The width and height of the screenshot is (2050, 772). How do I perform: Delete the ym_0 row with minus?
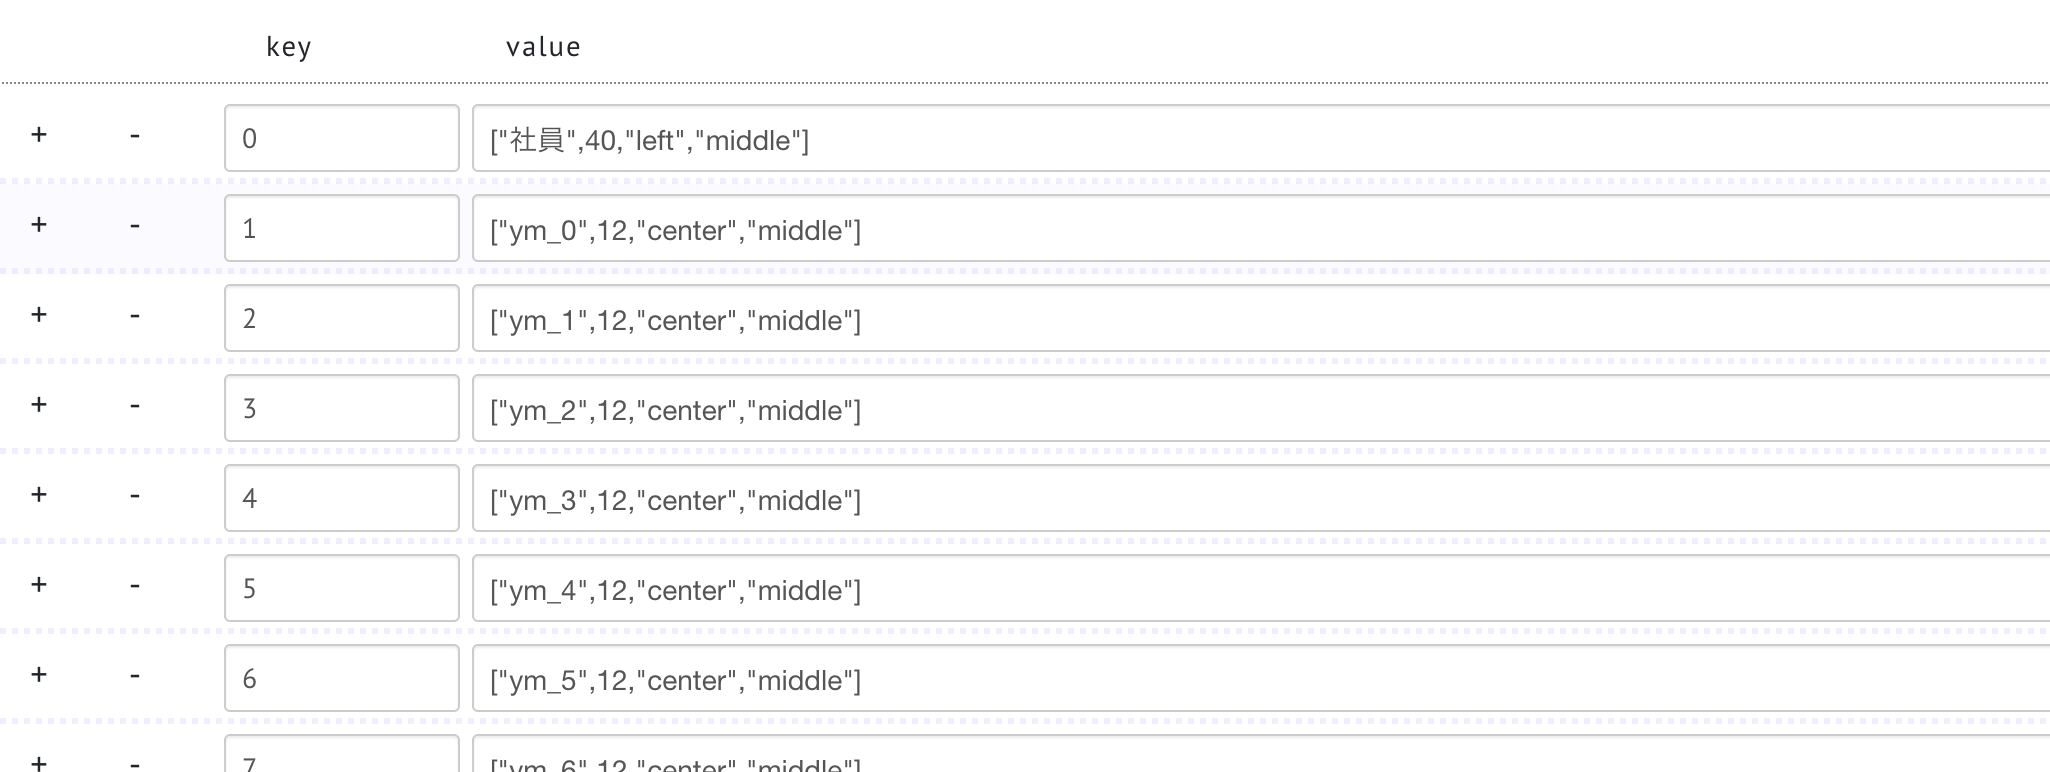point(134,226)
